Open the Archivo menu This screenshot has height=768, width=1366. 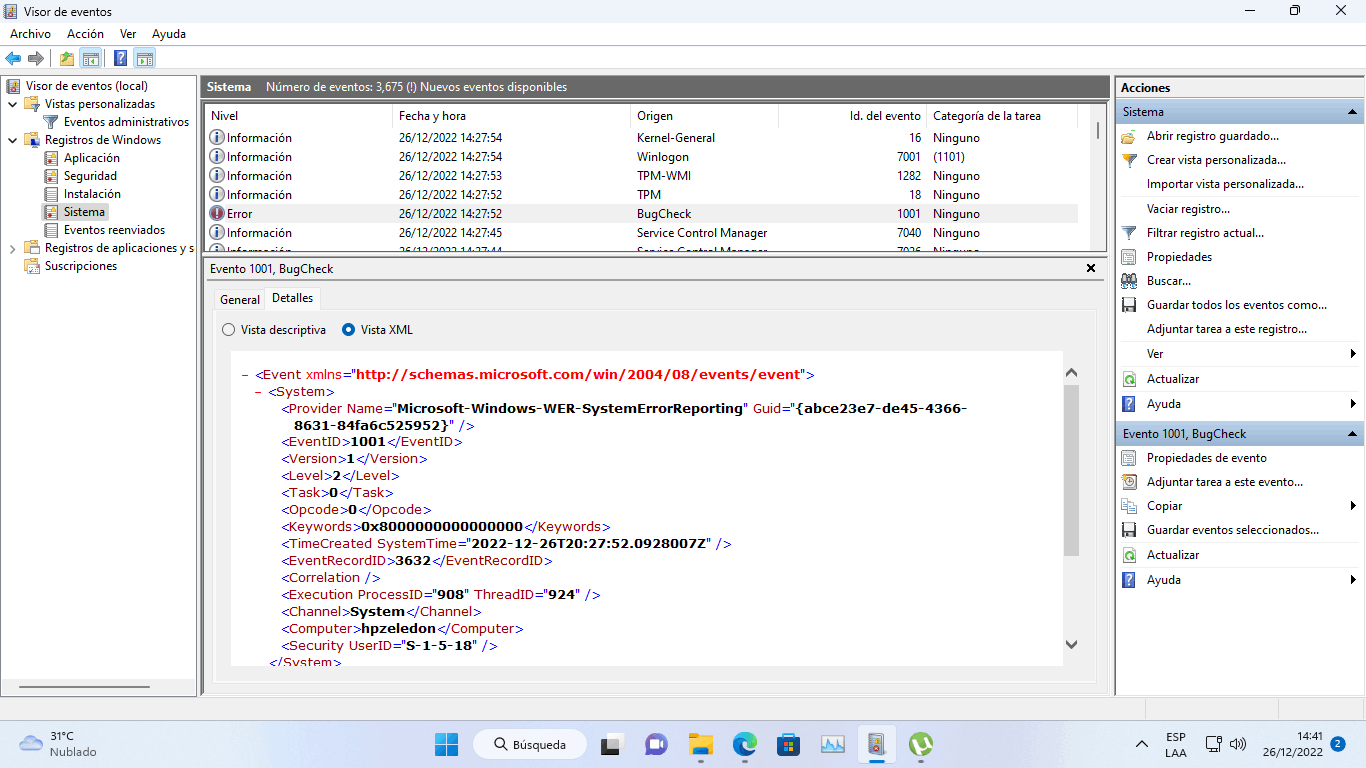click(30, 34)
